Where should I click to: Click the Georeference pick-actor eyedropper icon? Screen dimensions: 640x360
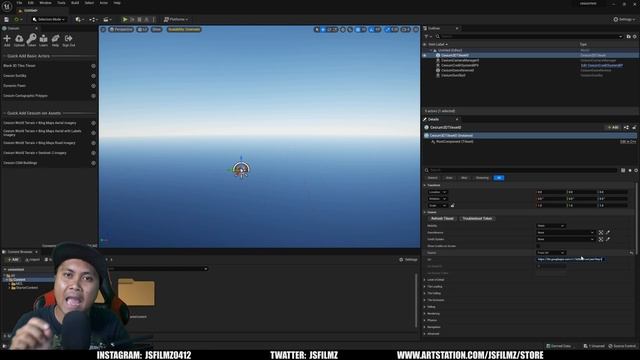(x=608, y=232)
